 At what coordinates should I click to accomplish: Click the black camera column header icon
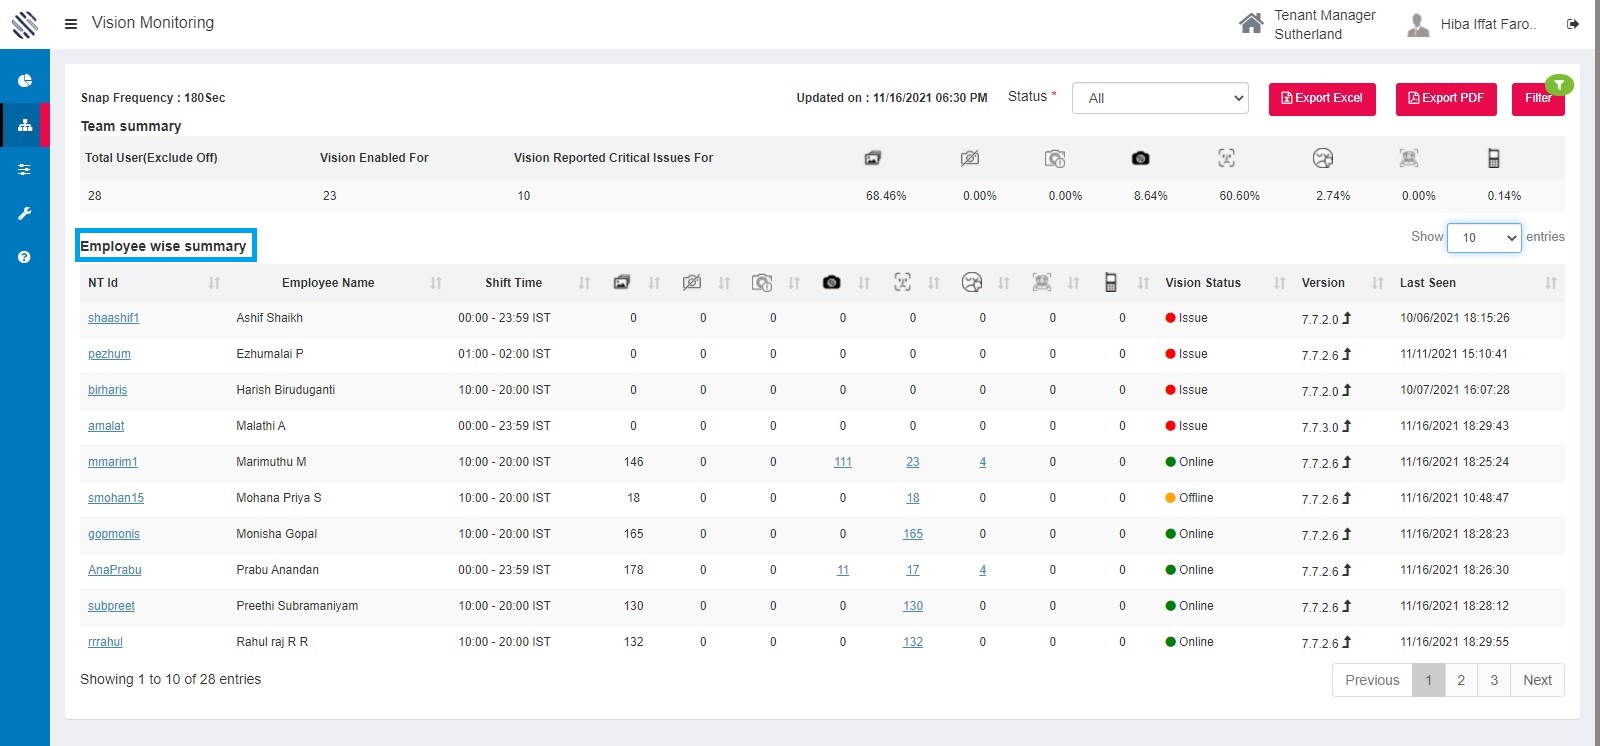[x=831, y=283]
